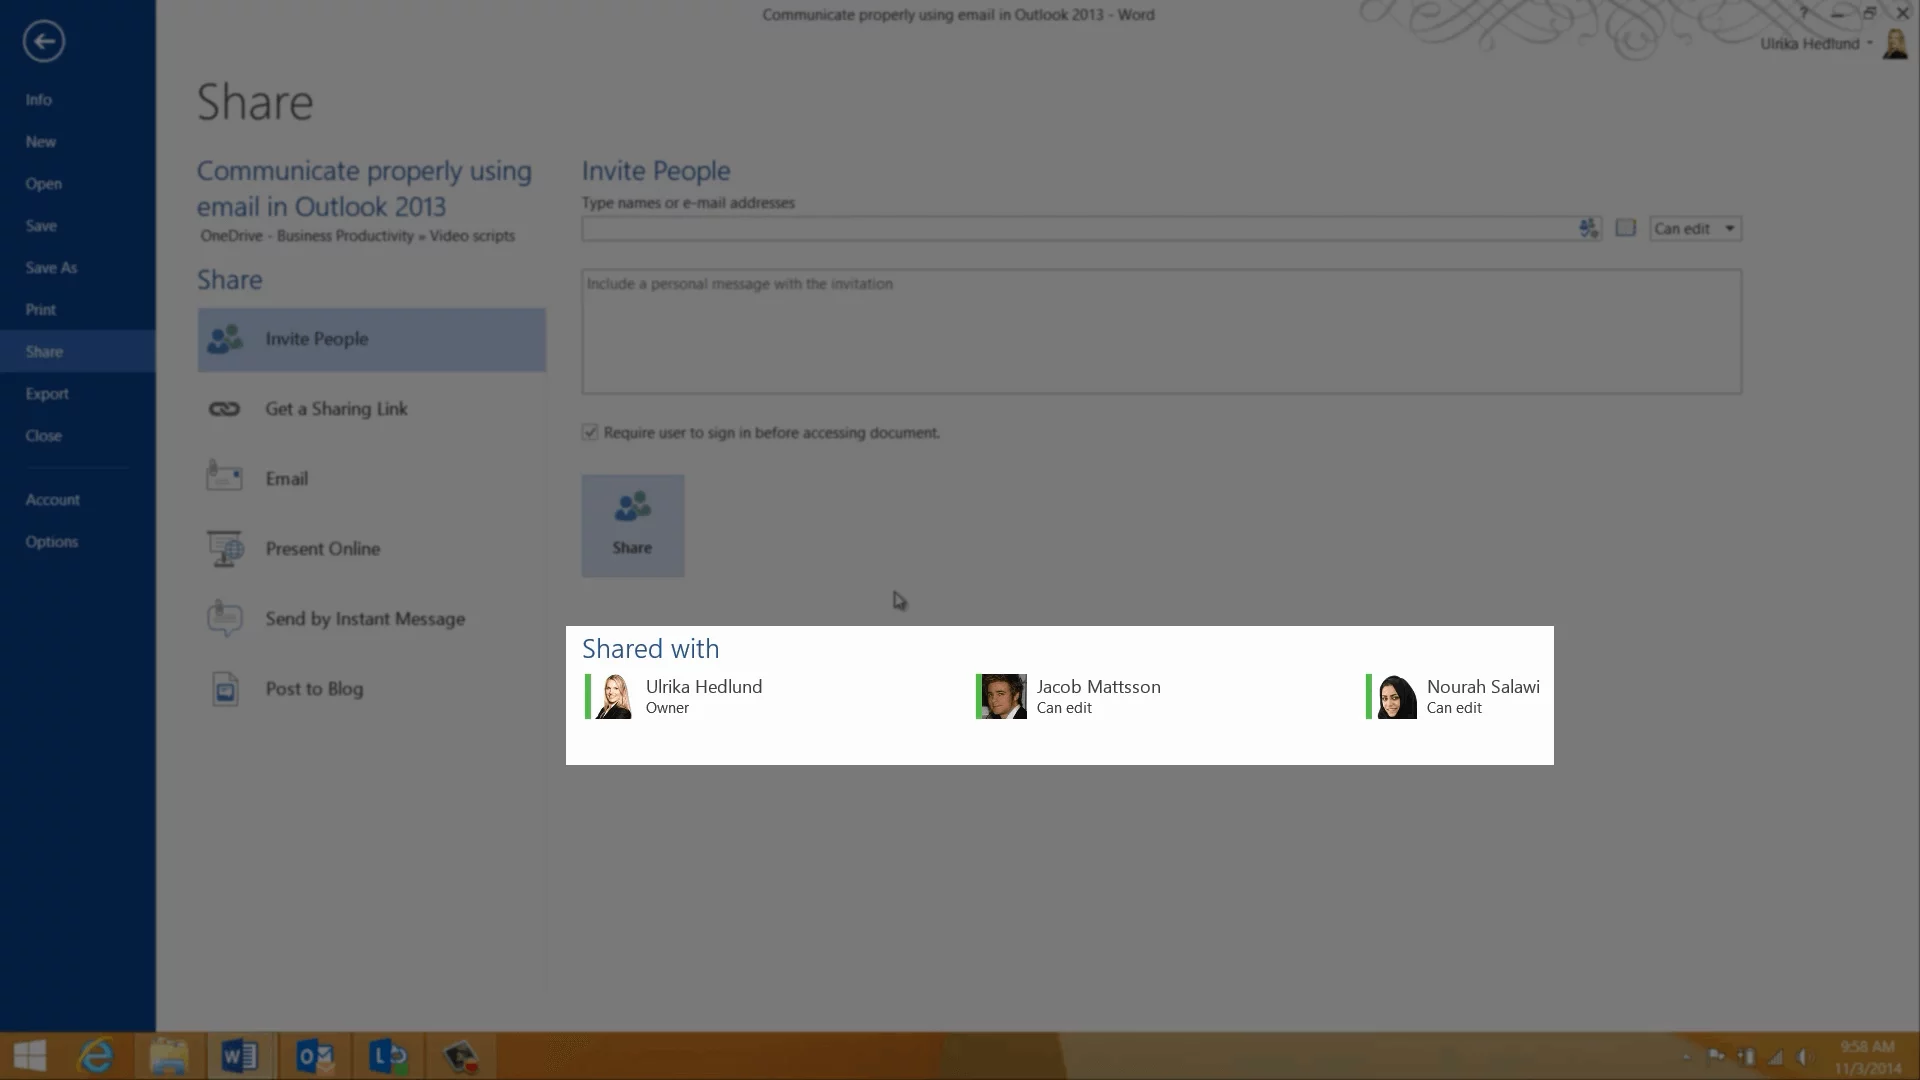Open Outlook from the taskbar
This screenshot has width=1920, height=1080.
tap(314, 1056)
